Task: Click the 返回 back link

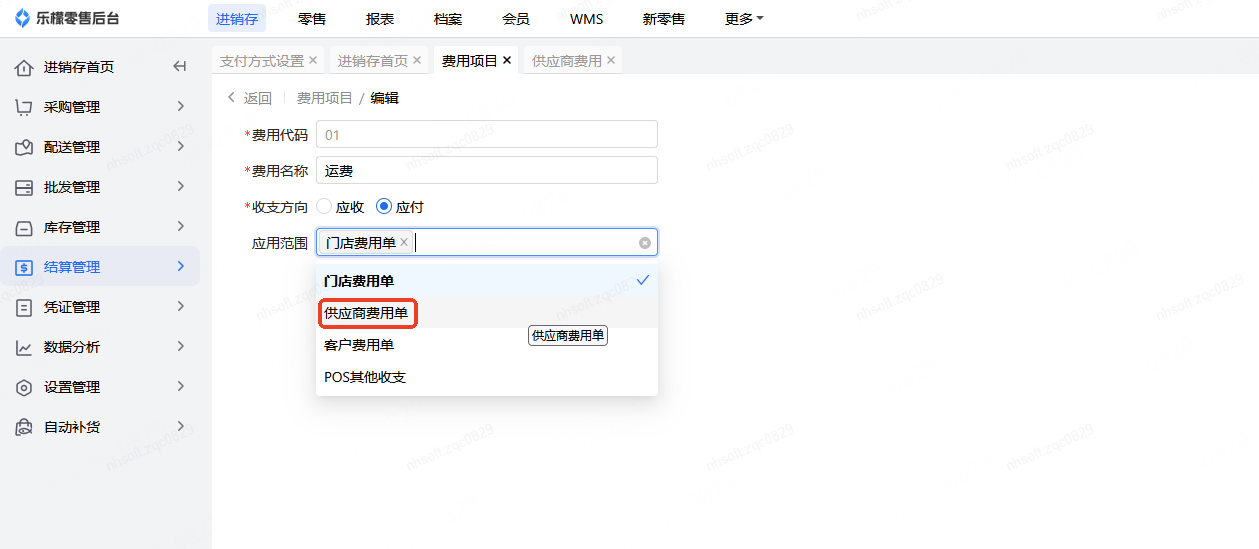Action: 250,98
